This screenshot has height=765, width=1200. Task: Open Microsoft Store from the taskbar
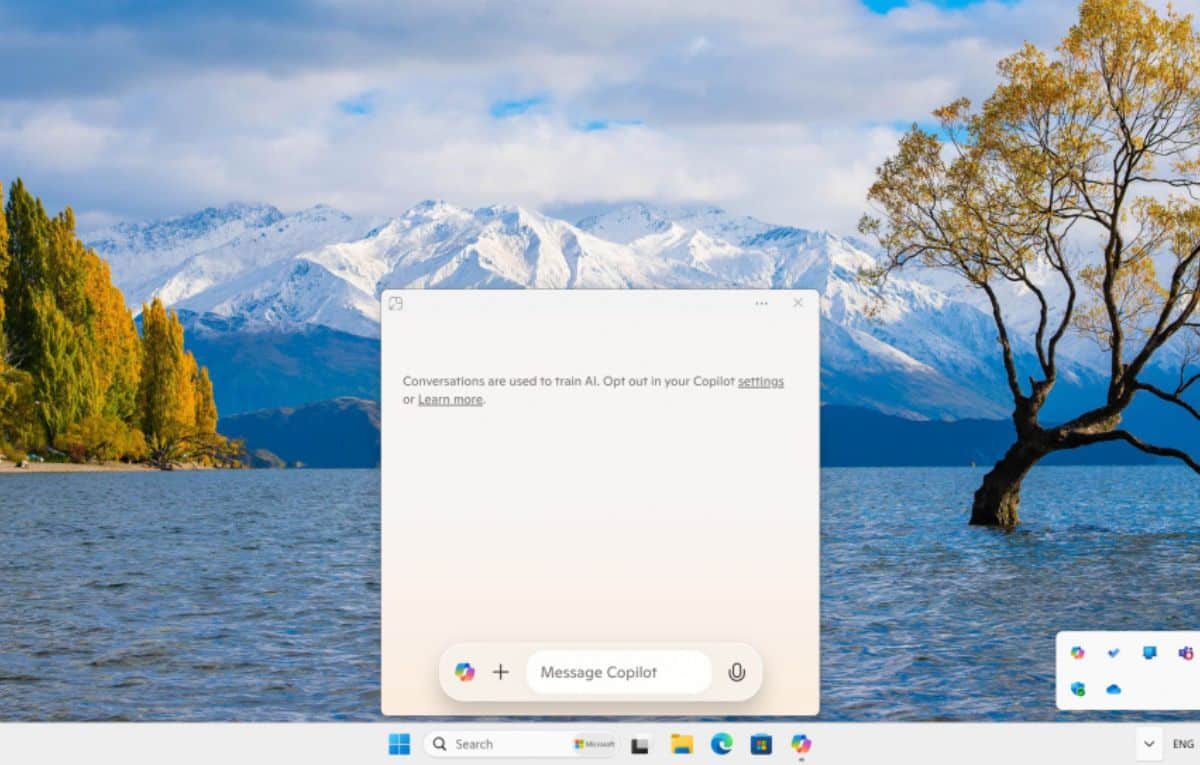[x=761, y=744]
